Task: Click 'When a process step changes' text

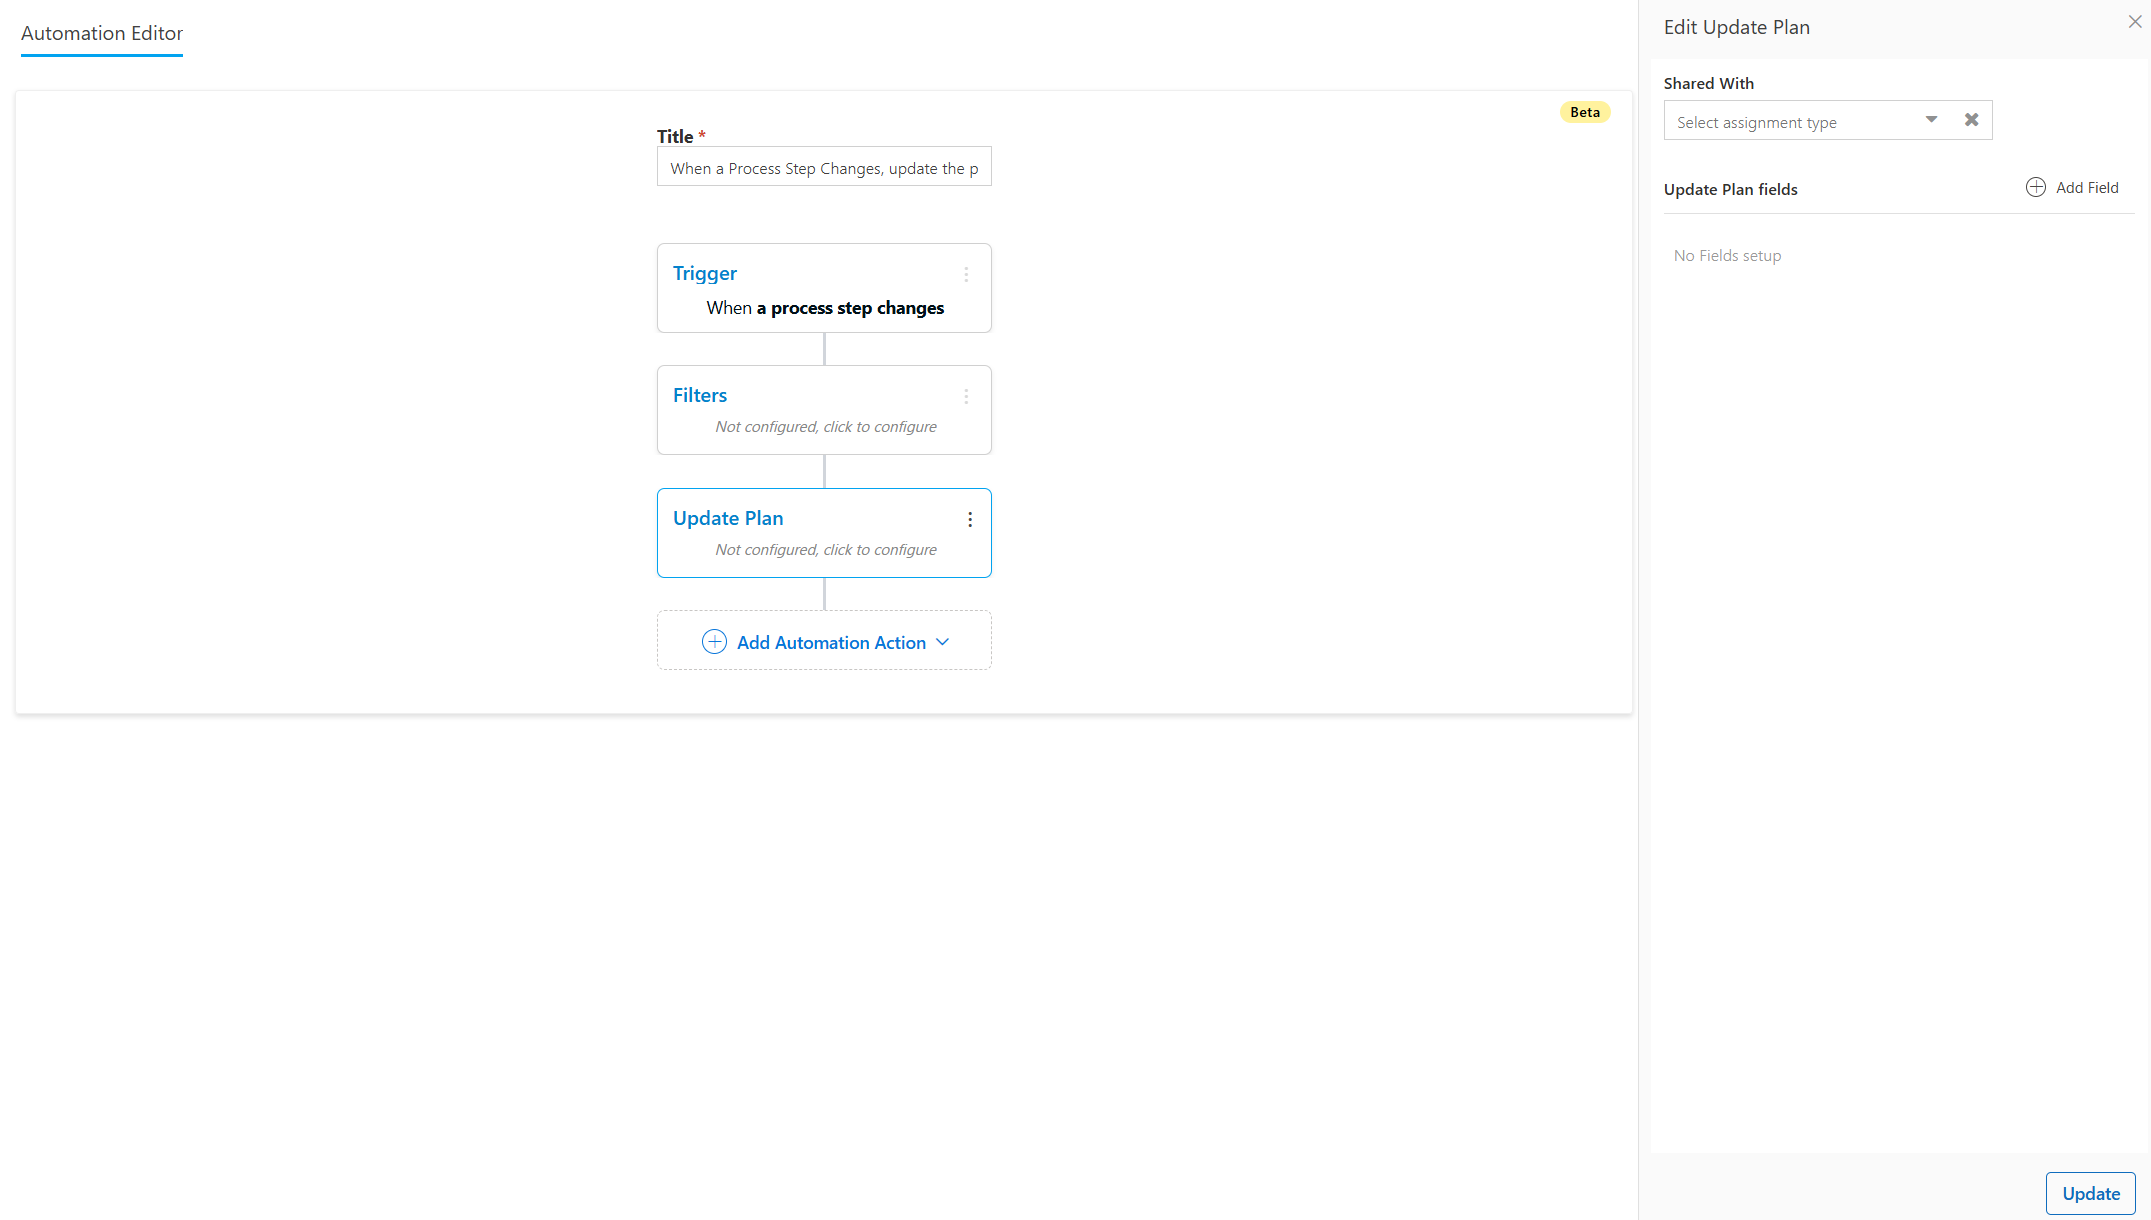Action: [x=825, y=308]
